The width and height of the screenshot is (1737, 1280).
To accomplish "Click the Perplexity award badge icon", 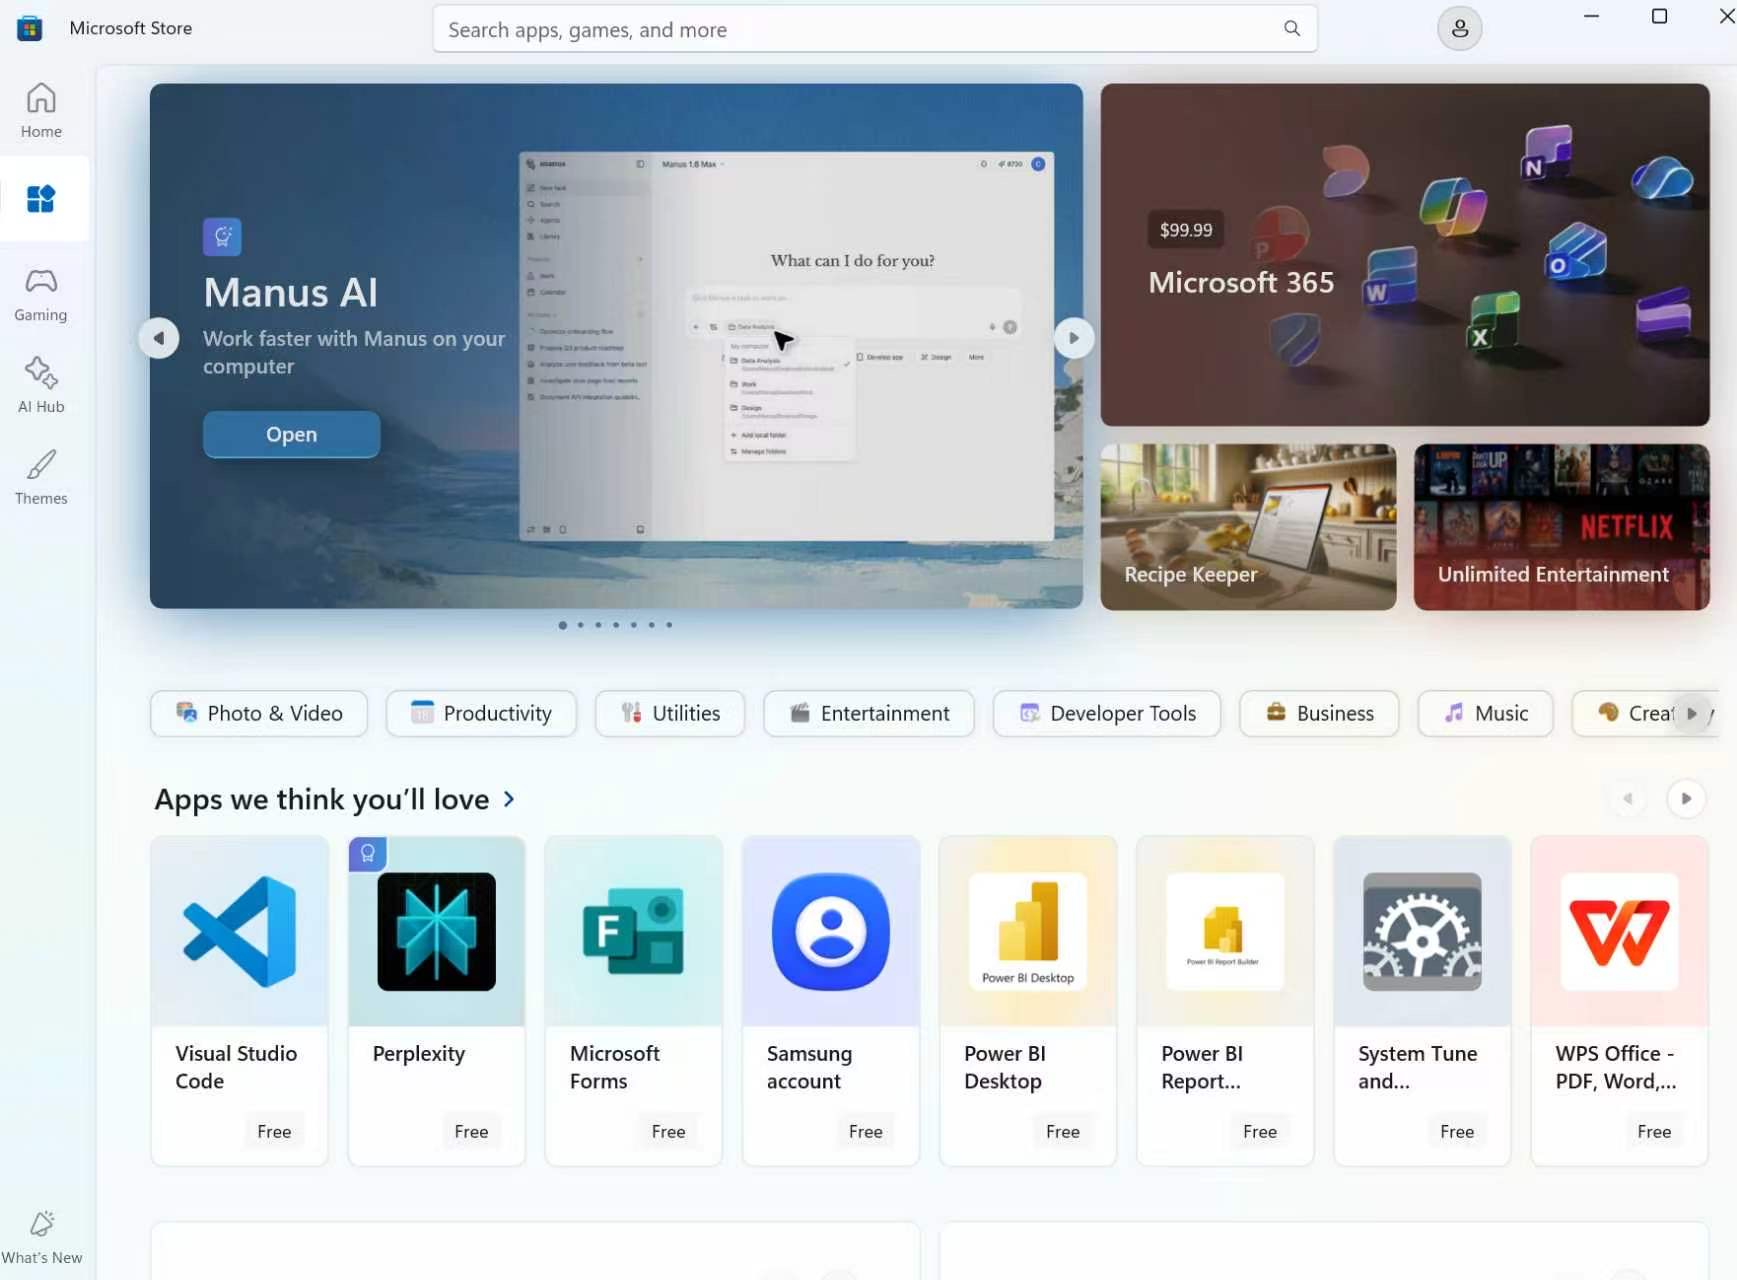I will point(367,854).
